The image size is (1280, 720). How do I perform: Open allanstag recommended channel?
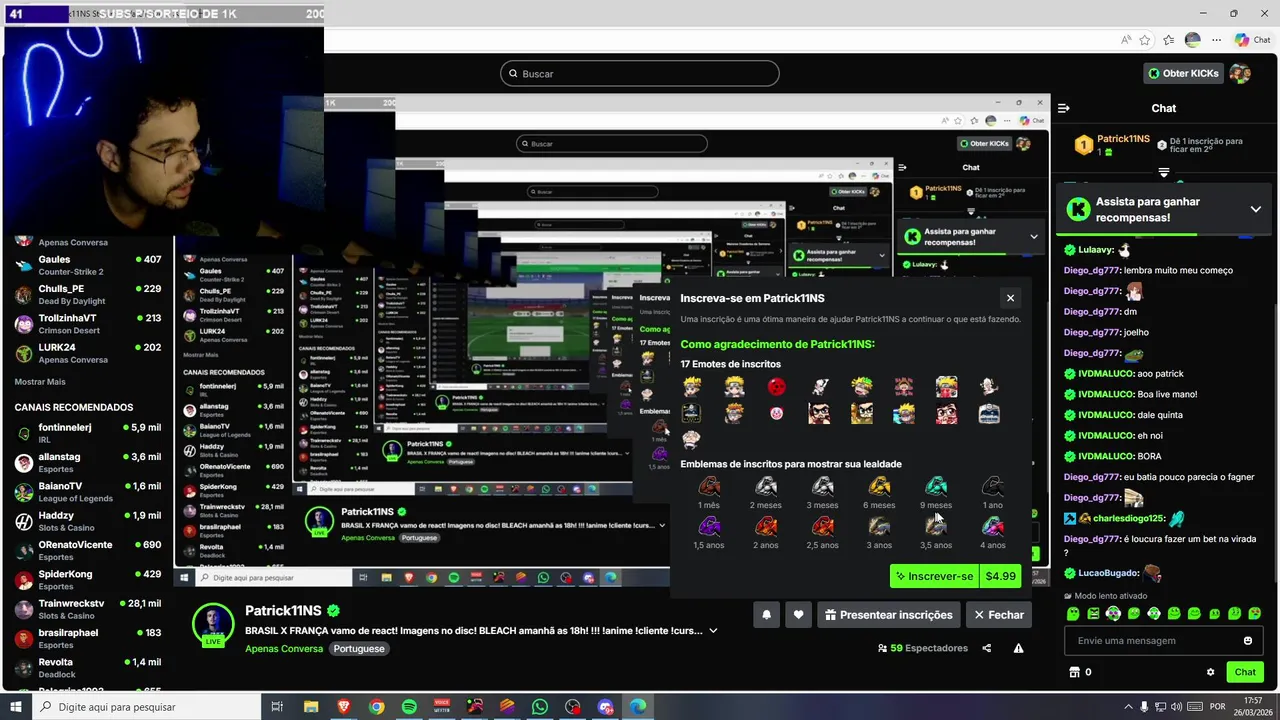point(88,462)
